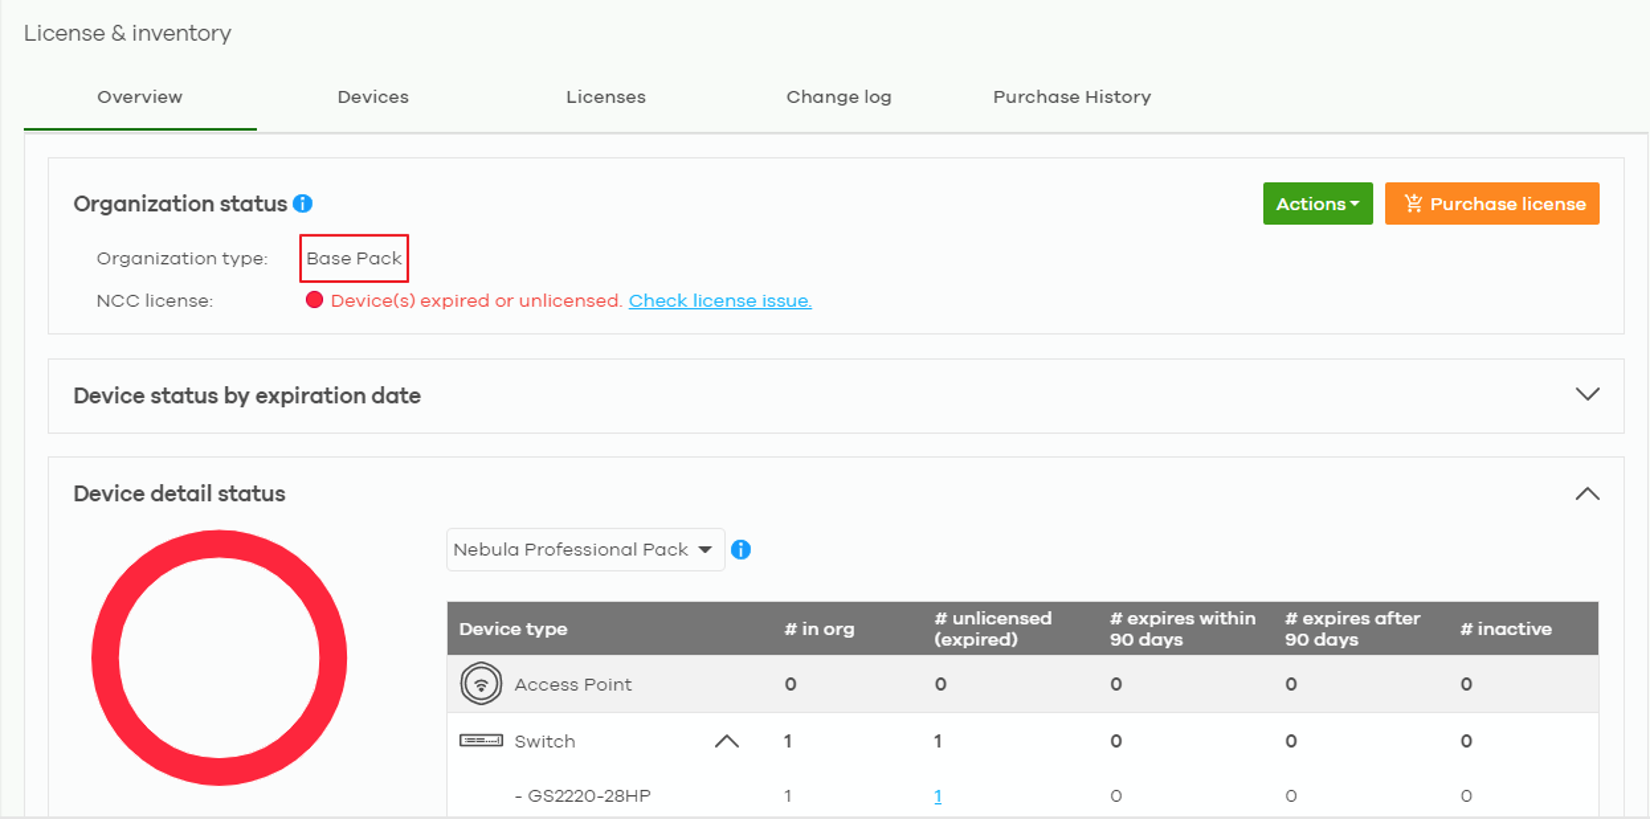Open the Licenses tab
This screenshot has height=819, width=1650.
tap(606, 97)
